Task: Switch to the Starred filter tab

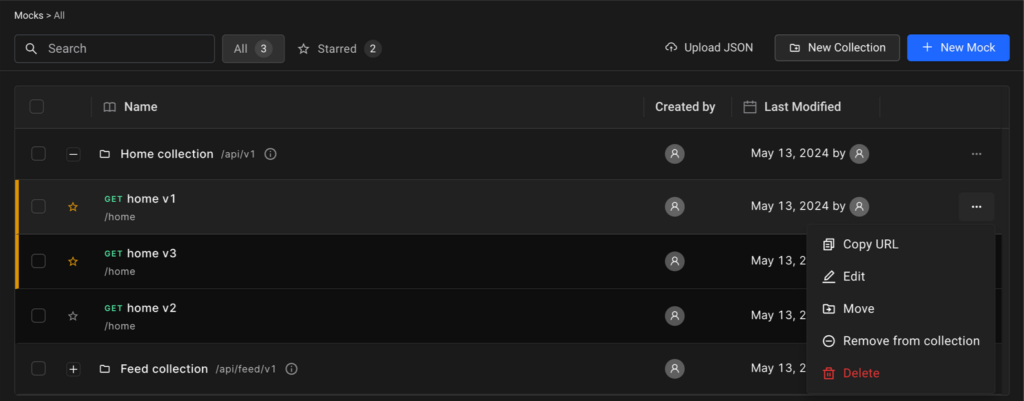Action: 339,48
